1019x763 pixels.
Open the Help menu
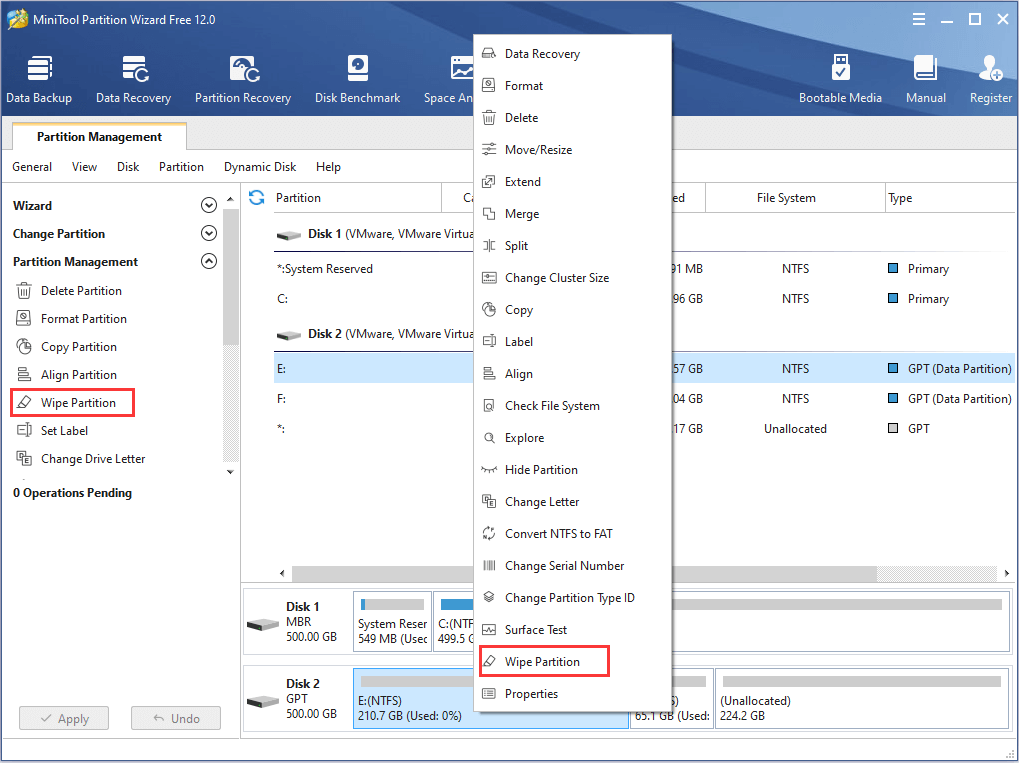coord(328,167)
